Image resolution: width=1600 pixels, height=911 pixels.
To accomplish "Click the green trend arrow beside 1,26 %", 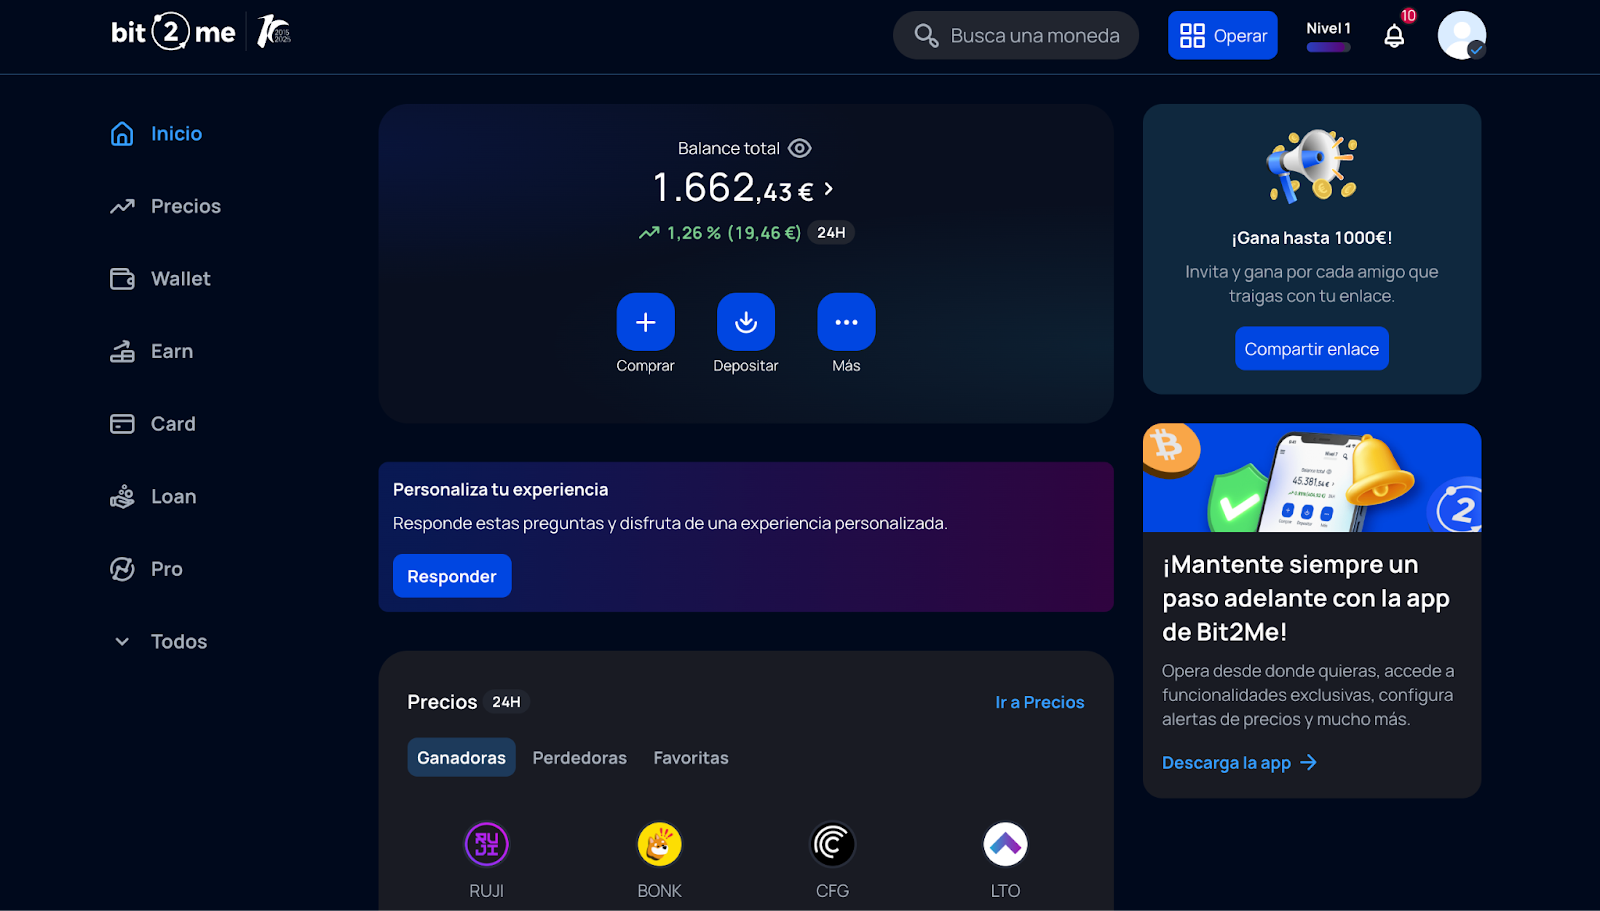I will point(649,233).
